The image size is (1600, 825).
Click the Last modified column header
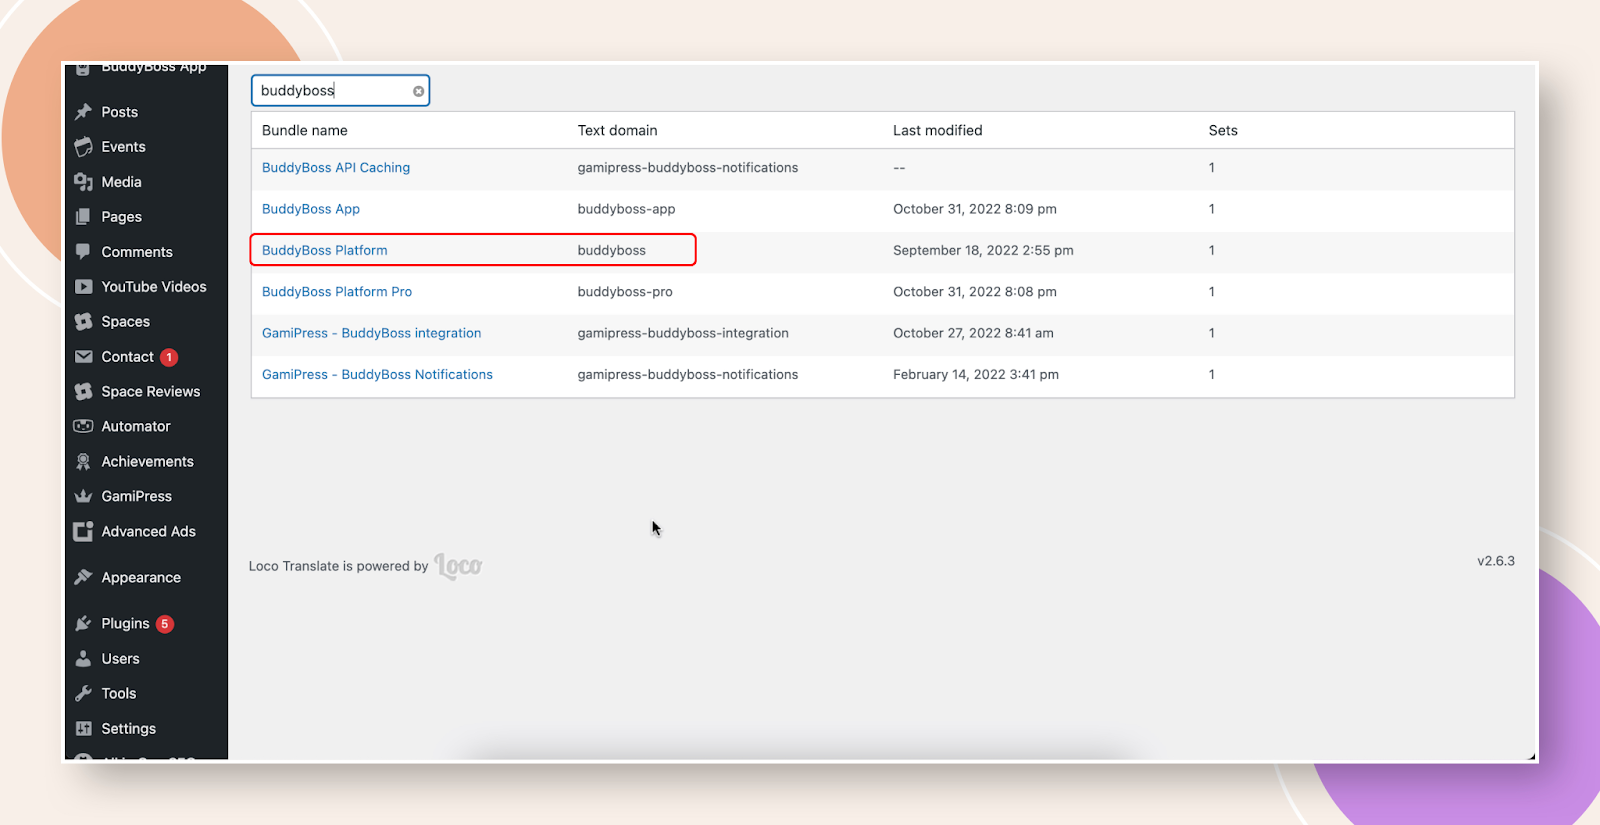tap(938, 131)
